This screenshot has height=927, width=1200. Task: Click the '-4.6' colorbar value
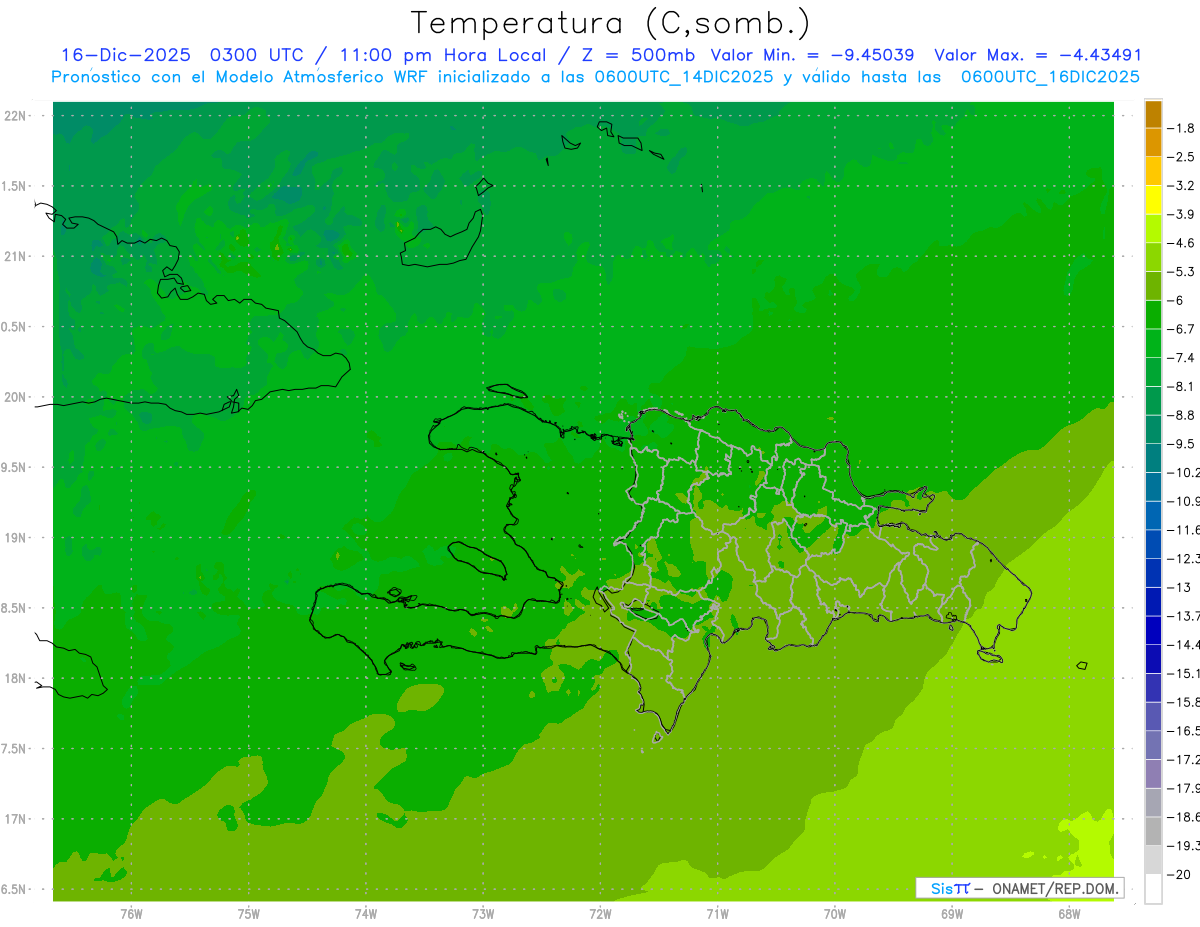1182,243
